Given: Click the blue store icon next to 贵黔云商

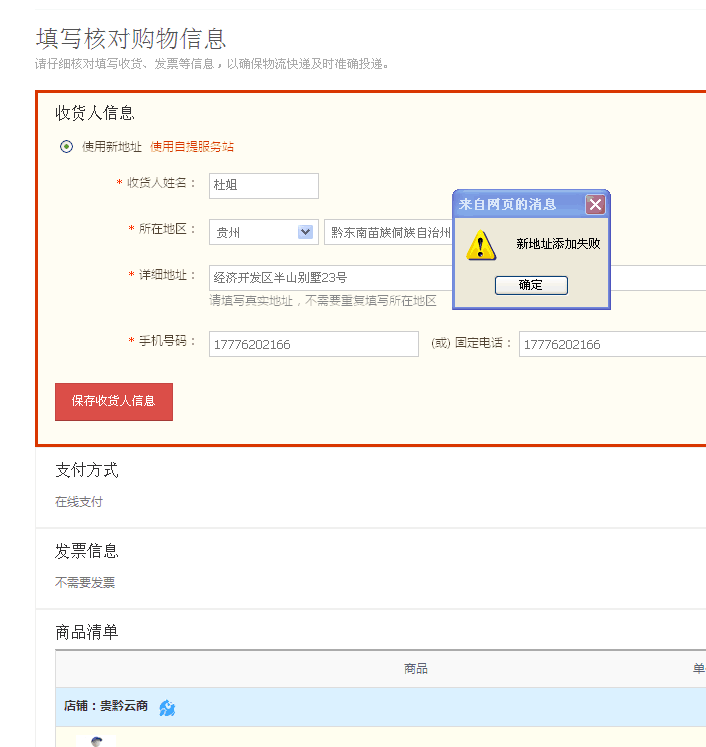Looking at the screenshot, I should click(x=167, y=708).
